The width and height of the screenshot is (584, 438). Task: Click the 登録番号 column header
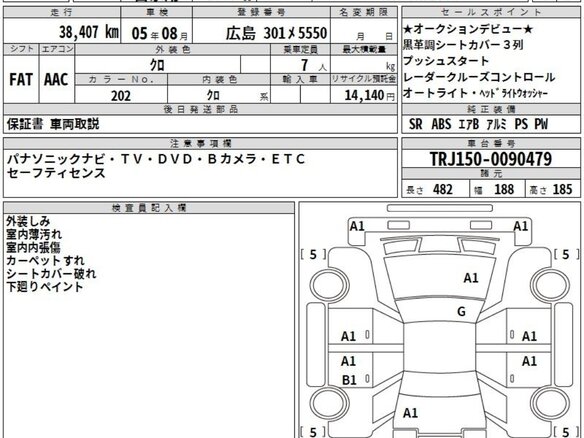coord(261,12)
